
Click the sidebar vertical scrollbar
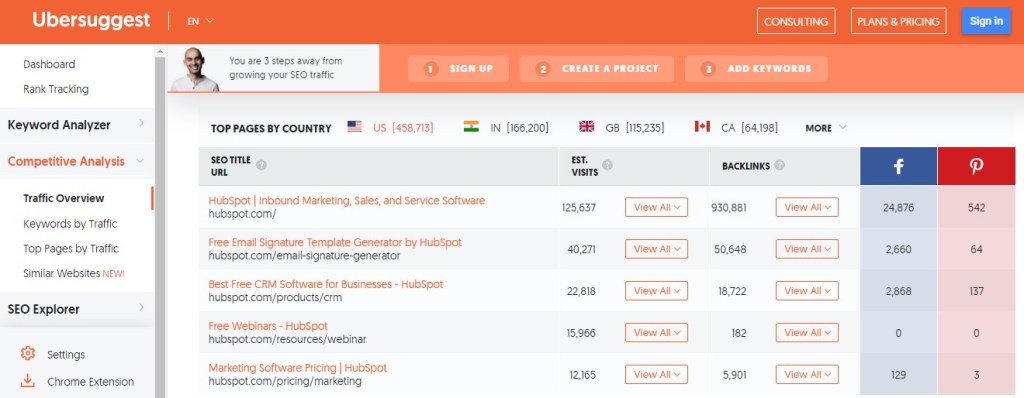(160, 227)
